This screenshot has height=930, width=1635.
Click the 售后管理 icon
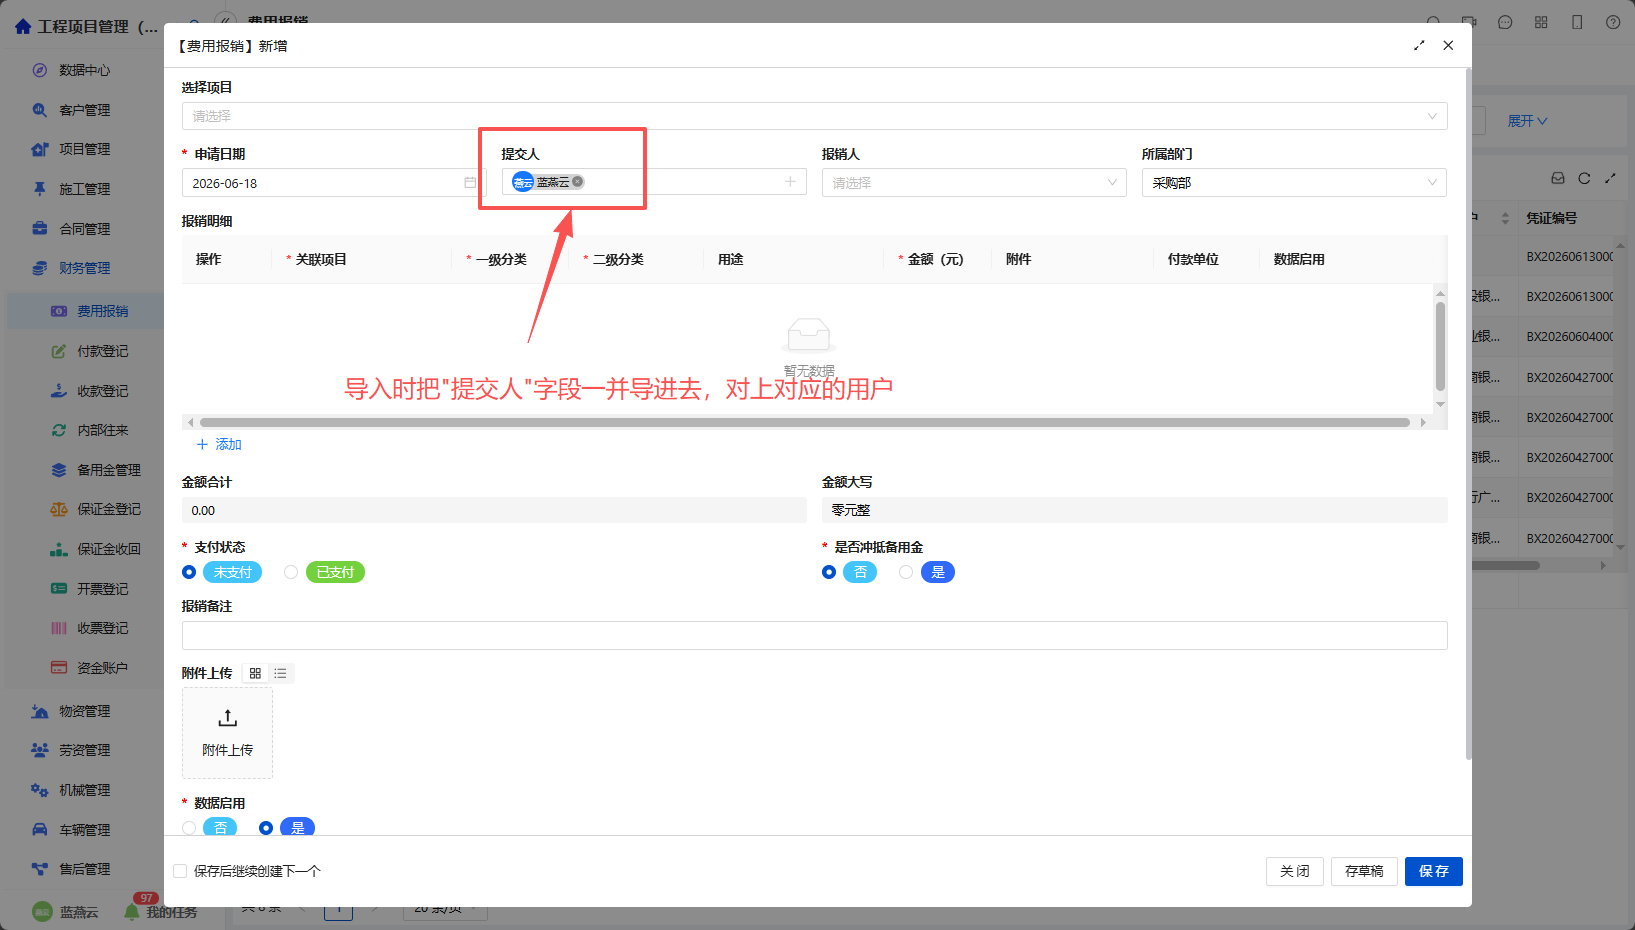(x=40, y=869)
